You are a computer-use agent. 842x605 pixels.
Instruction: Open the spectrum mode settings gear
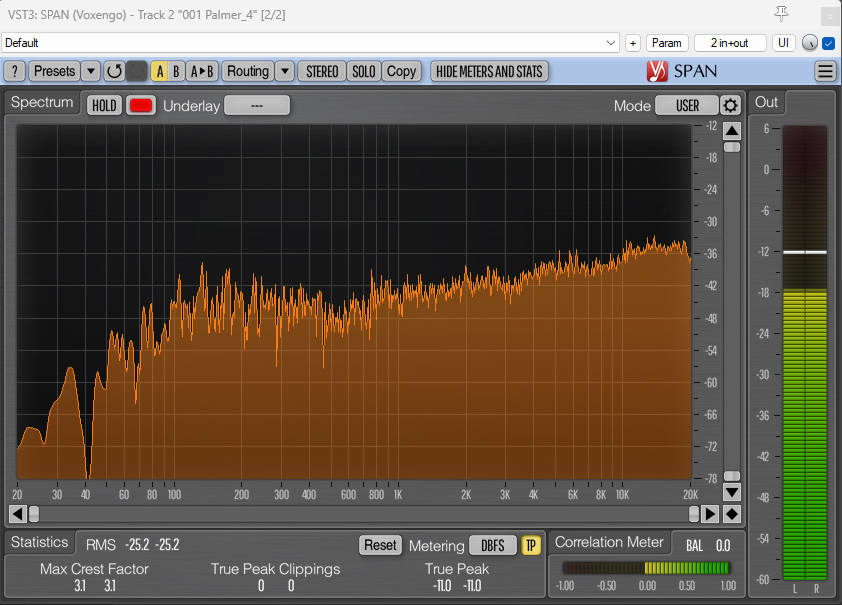pyautogui.click(x=730, y=105)
